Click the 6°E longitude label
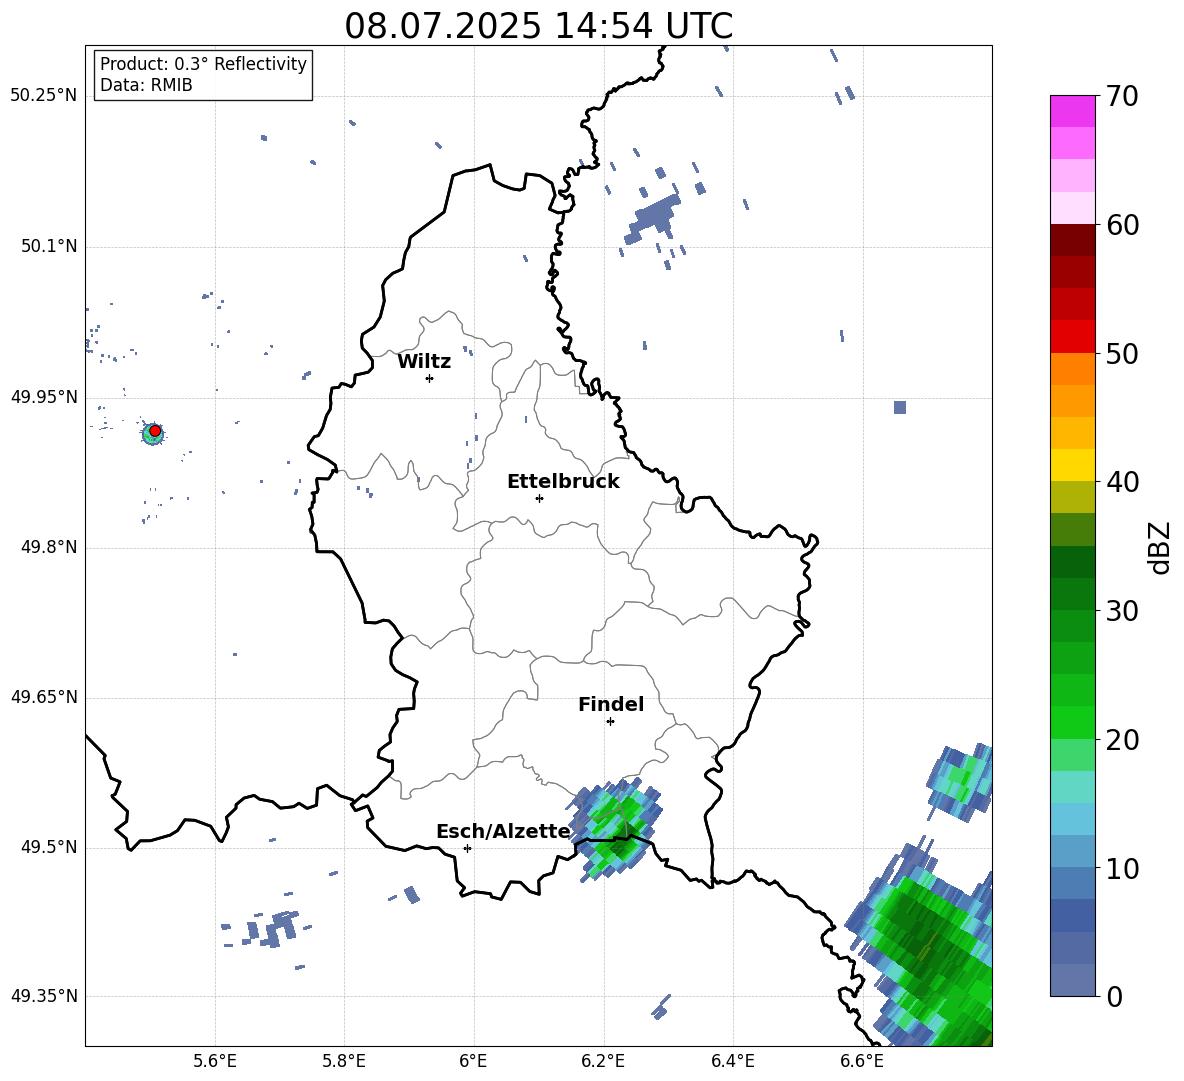1184x1081 pixels. click(x=473, y=1061)
